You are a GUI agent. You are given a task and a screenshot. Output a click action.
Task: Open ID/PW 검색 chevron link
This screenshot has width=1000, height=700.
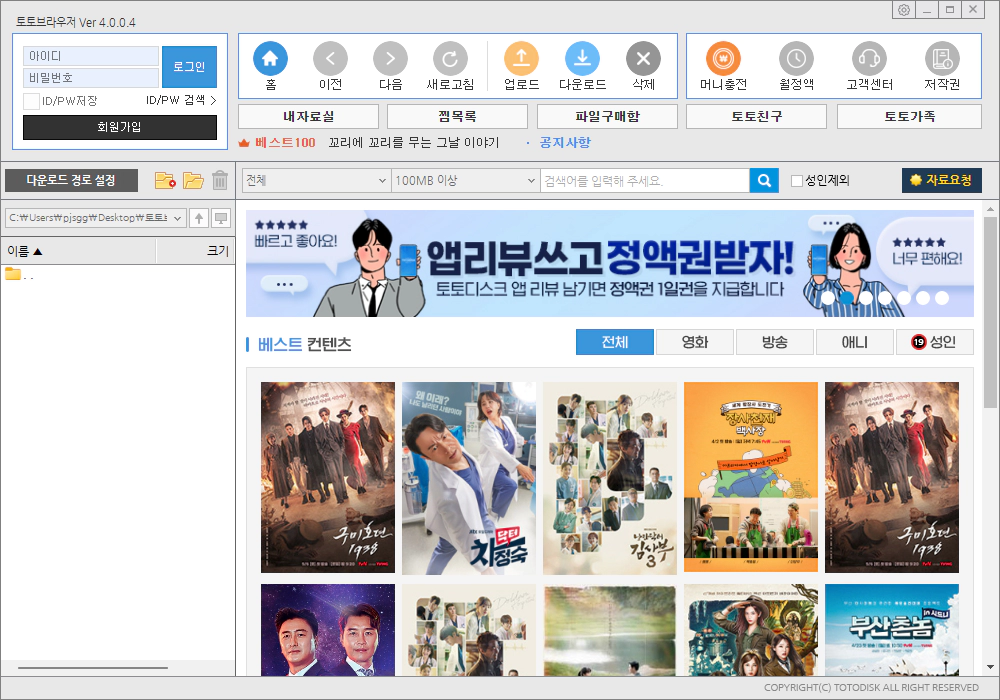(x=181, y=100)
